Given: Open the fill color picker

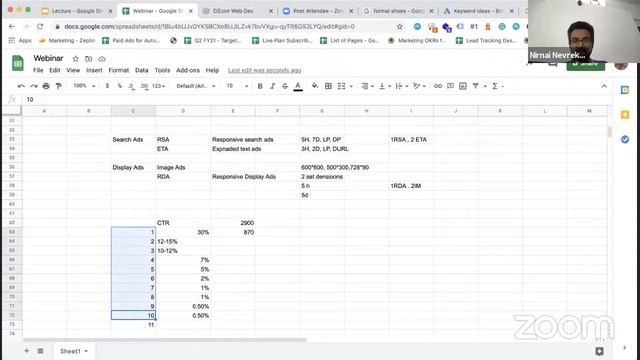Looking at the screenshot, I should point(315,86).
